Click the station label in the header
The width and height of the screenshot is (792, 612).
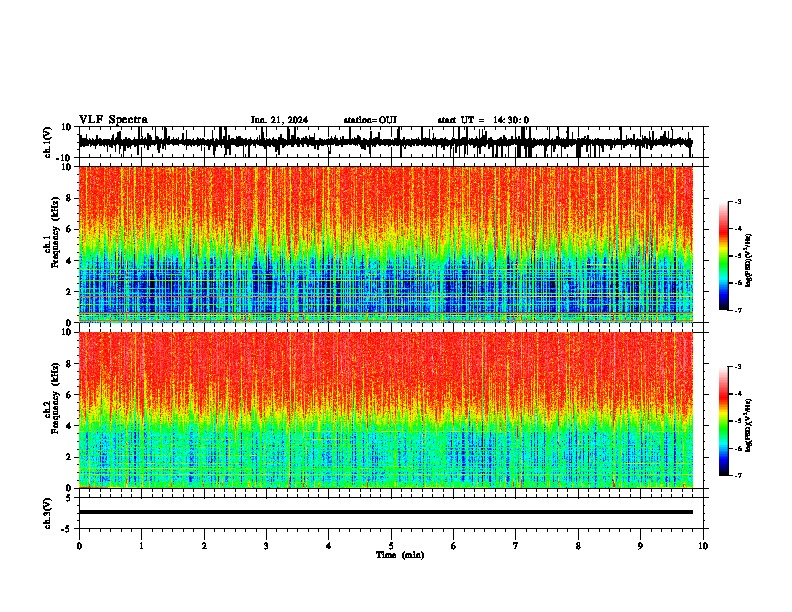(x=370, y=120)
